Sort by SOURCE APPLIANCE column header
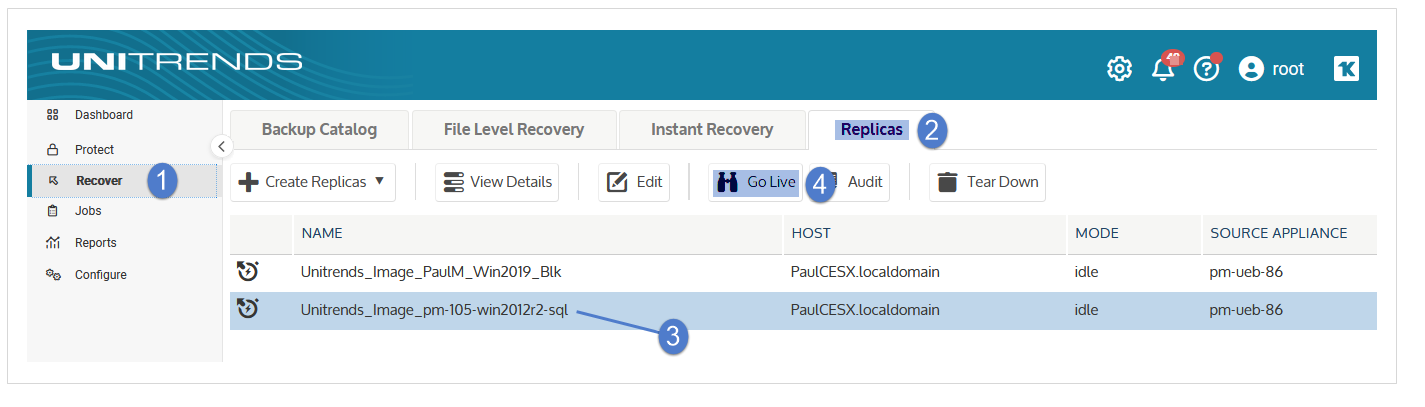1425x407 pixels. (1279, 233)
